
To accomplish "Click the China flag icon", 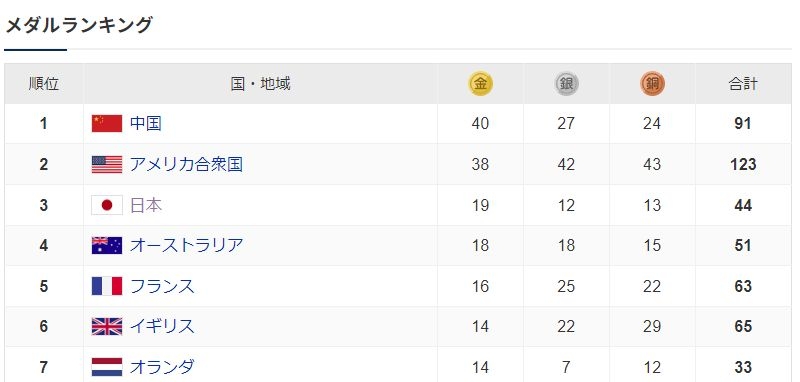I will click(107, 123).
